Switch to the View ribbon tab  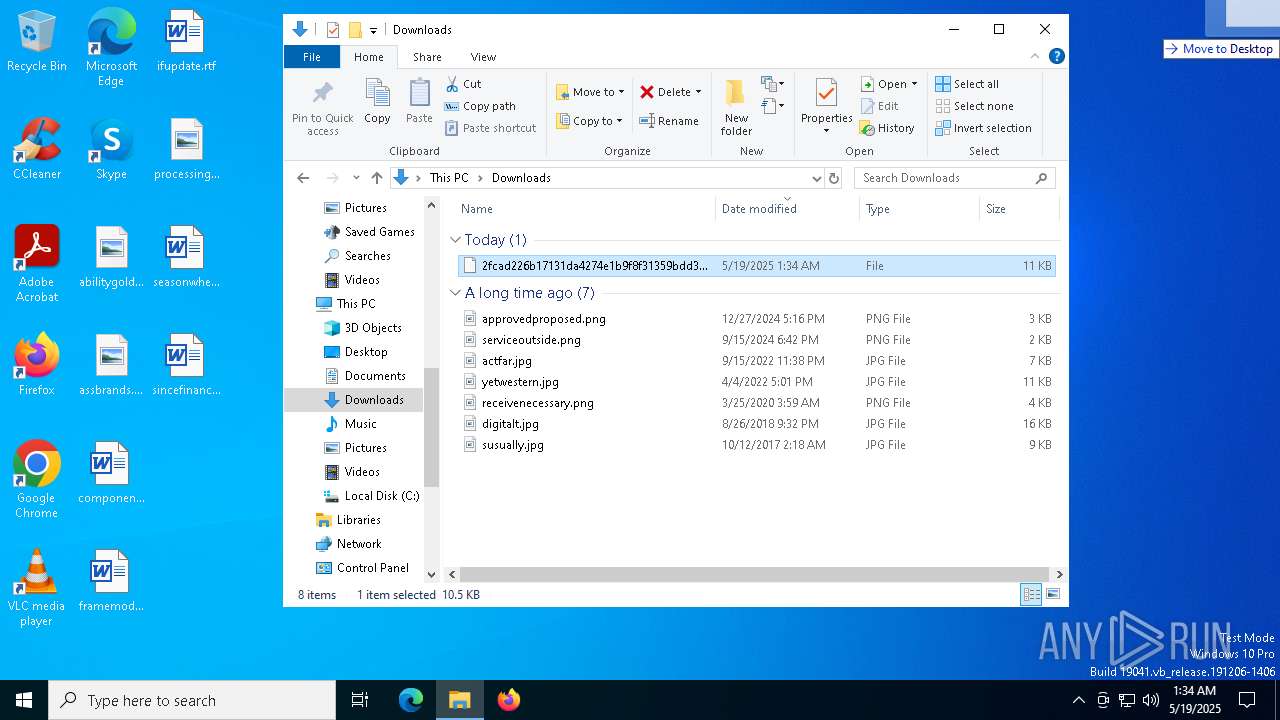483,57
